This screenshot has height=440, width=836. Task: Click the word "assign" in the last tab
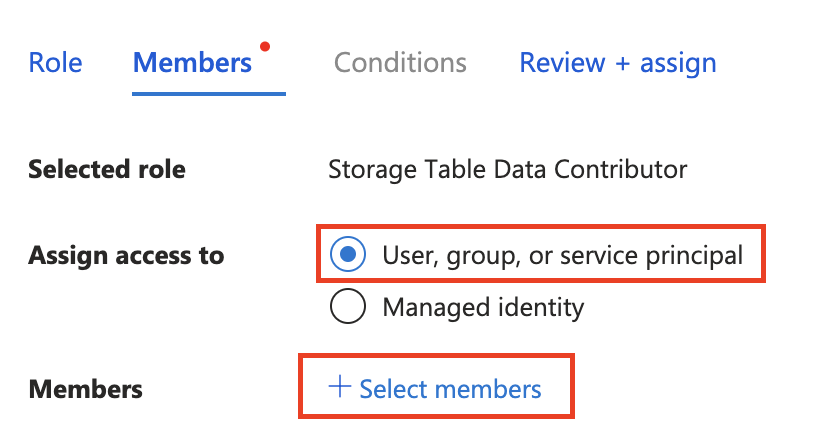tap(678, 63)
